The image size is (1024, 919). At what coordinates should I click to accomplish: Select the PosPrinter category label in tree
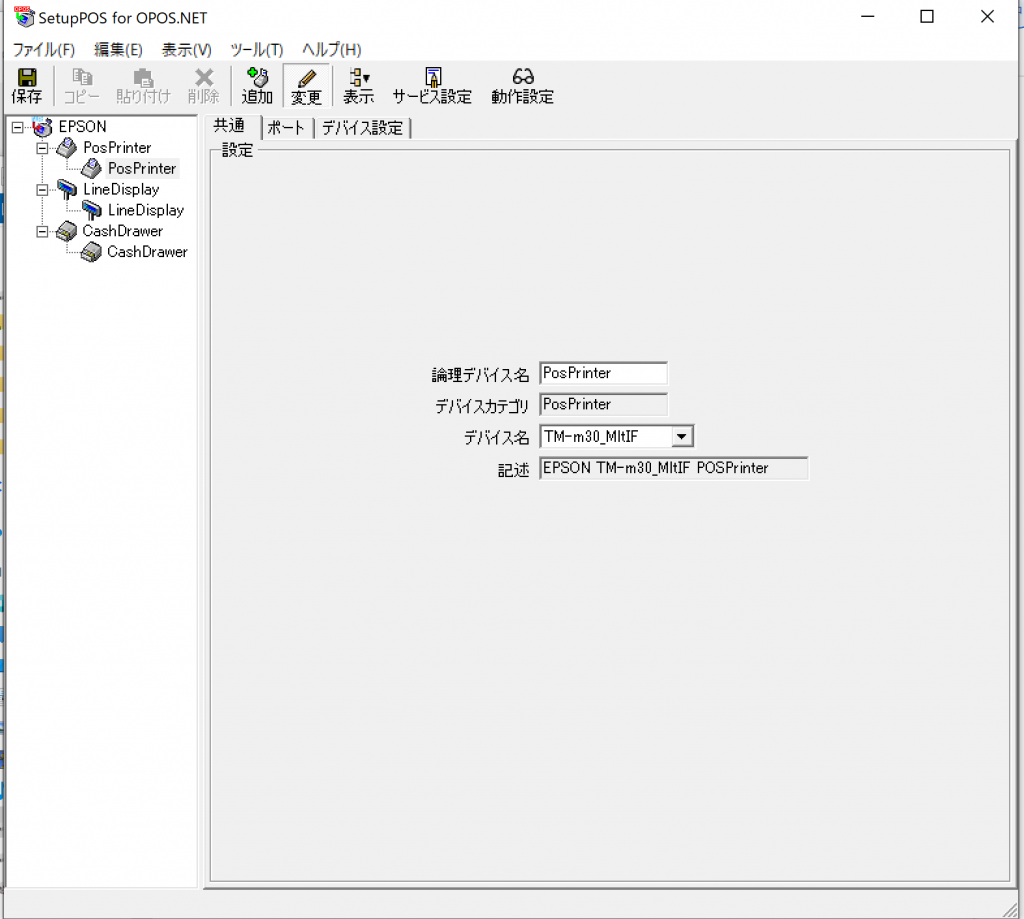117,148
